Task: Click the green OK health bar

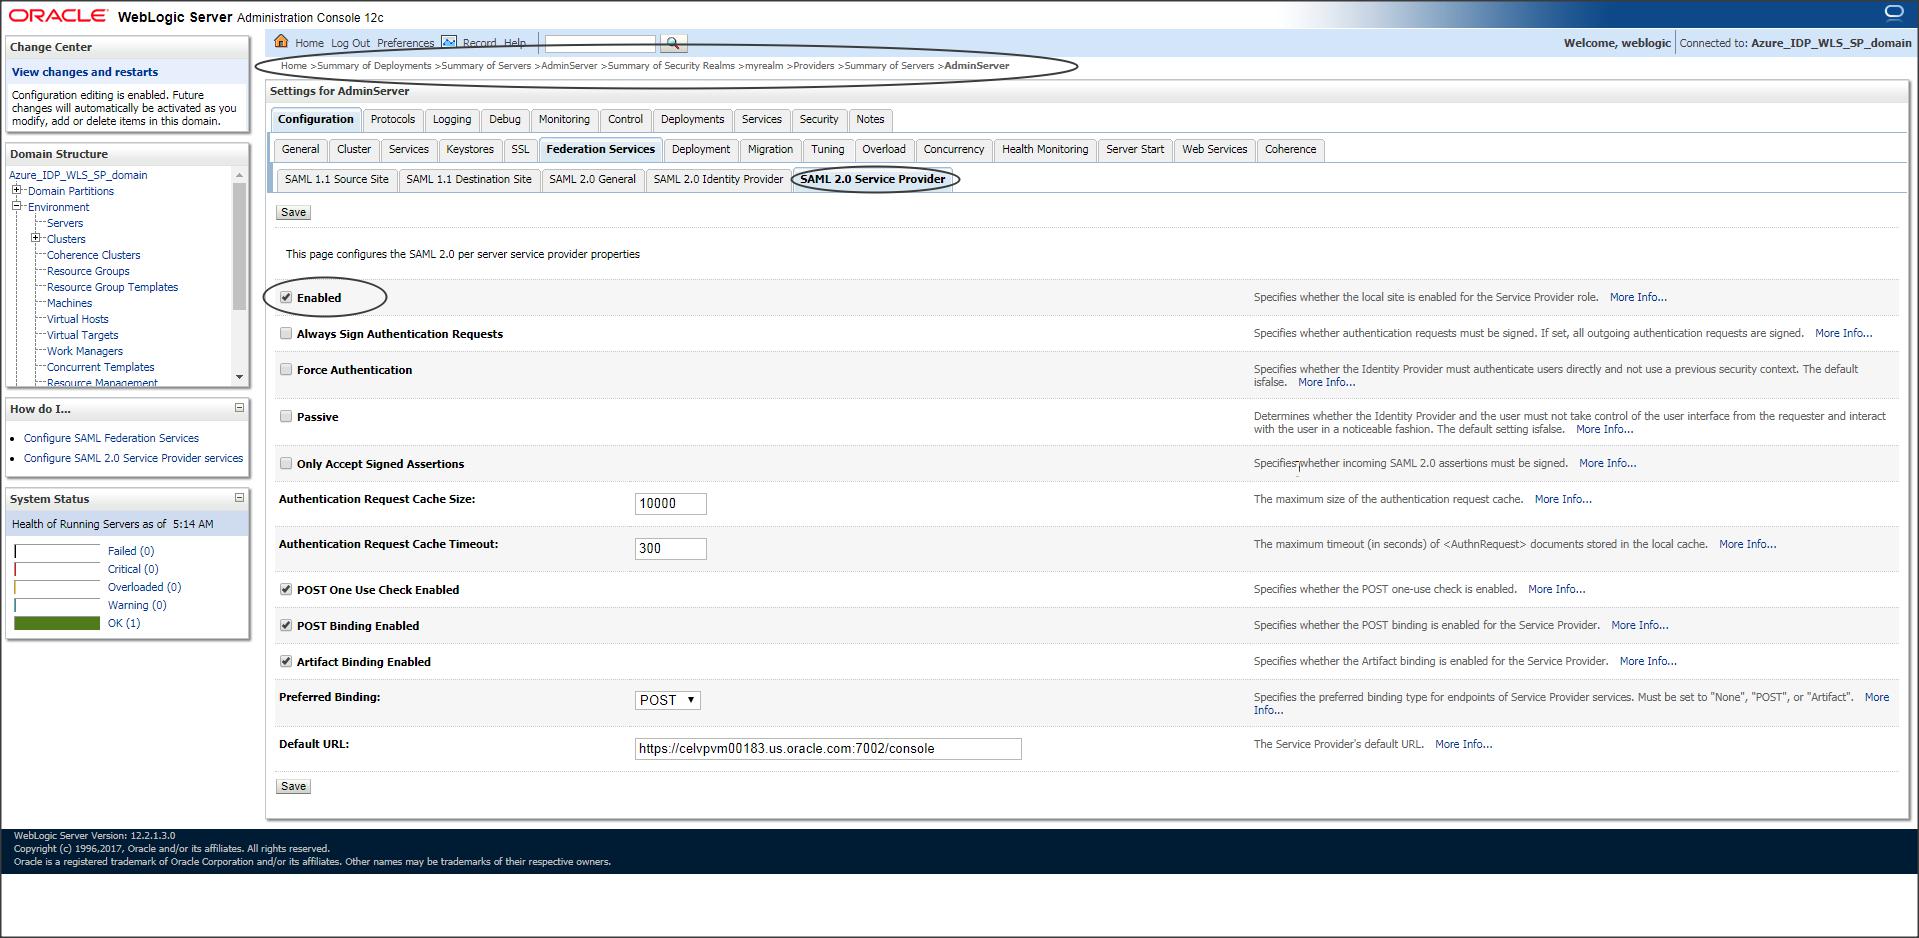Action: pyautogui.click(x=57, y=623)
